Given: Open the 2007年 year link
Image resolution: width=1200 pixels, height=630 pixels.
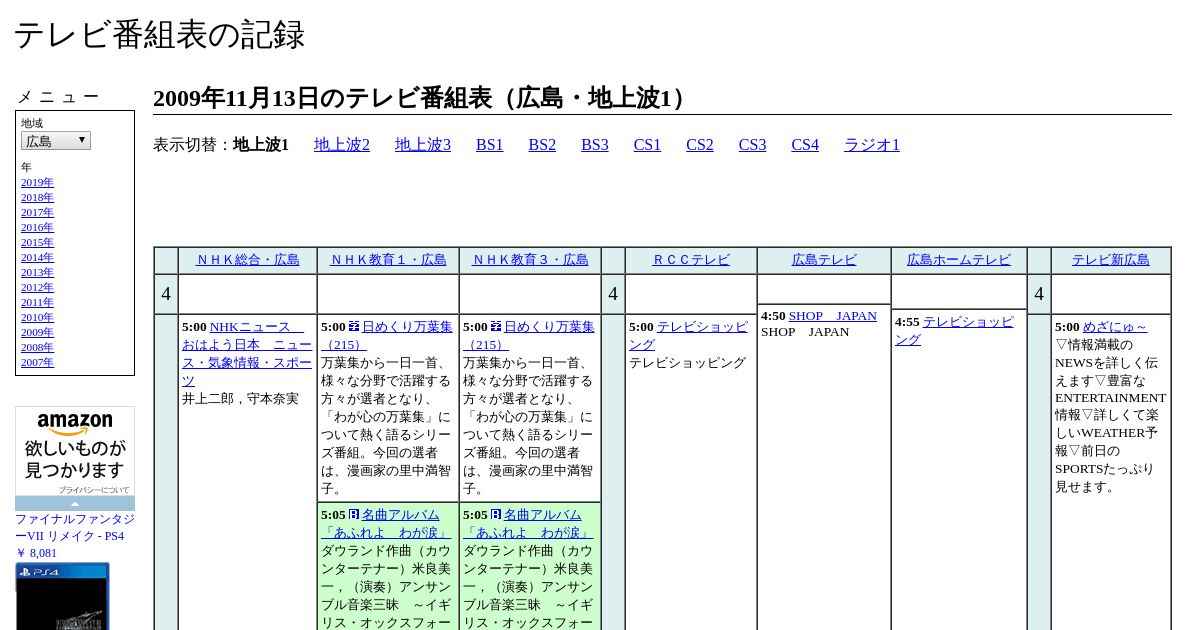Looking at the screenshot, I should point(37,362).
